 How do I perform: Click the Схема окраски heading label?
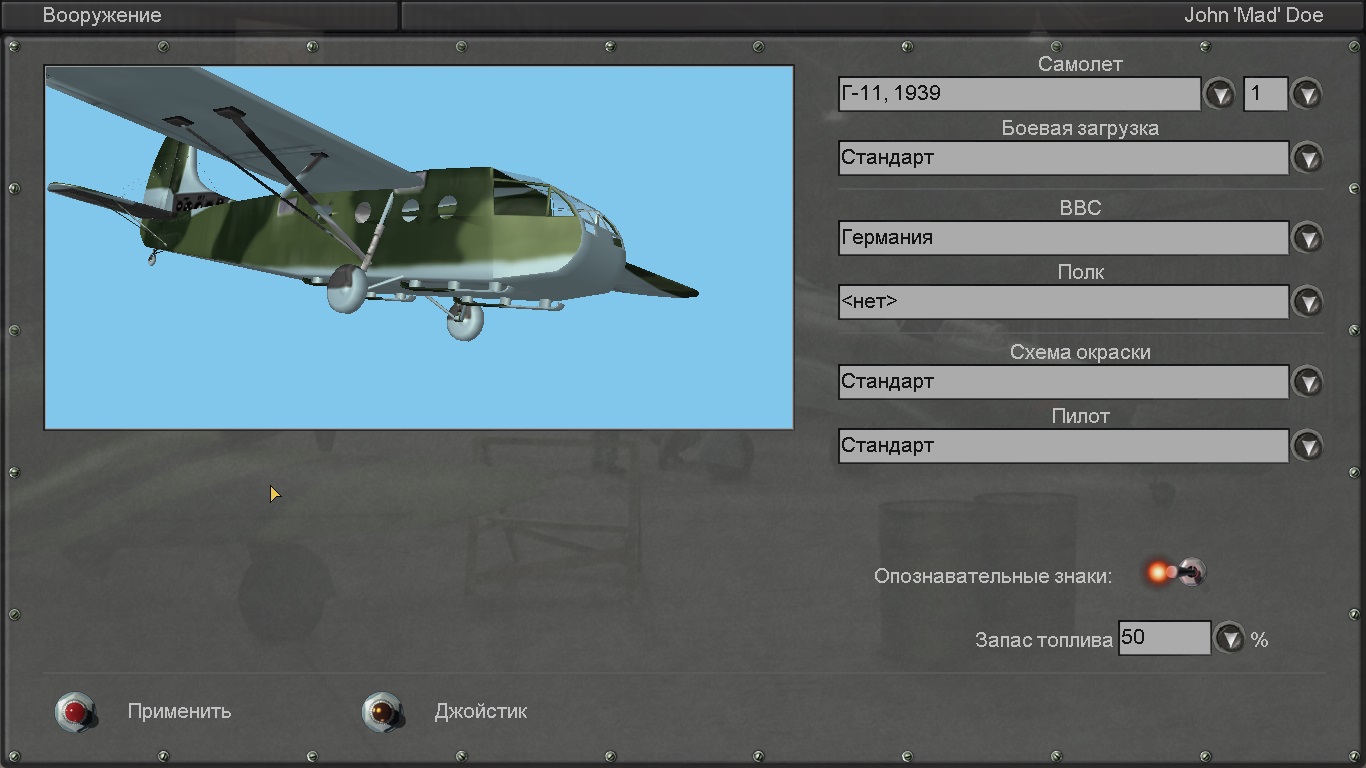click(1080, 353)
